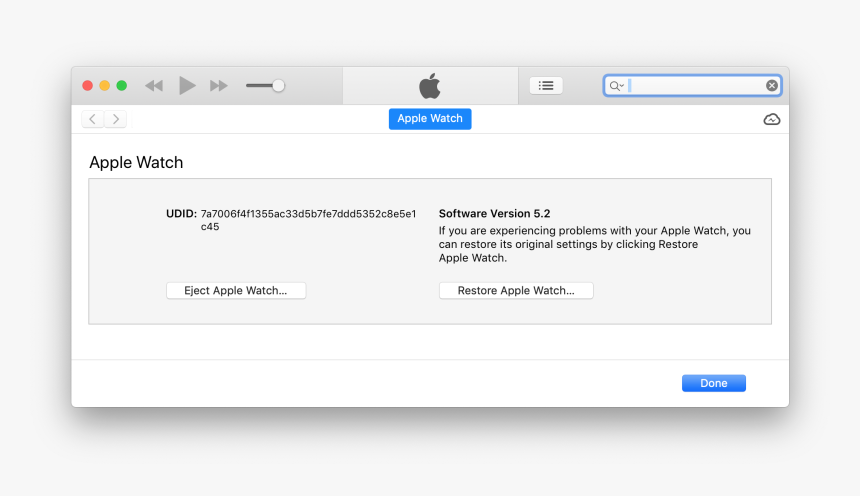The width and height of the screenshot is (860, 496).
Task: Click the fast-forward playback button
Action: (x=218, y=86)
